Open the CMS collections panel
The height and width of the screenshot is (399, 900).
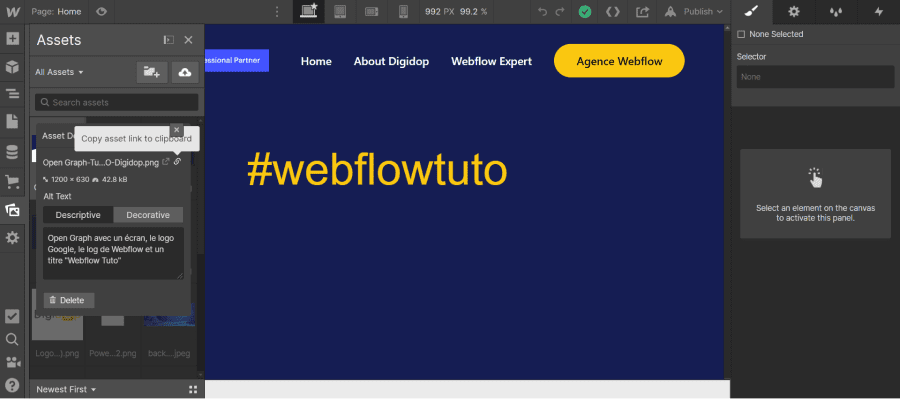click(12, 152)
